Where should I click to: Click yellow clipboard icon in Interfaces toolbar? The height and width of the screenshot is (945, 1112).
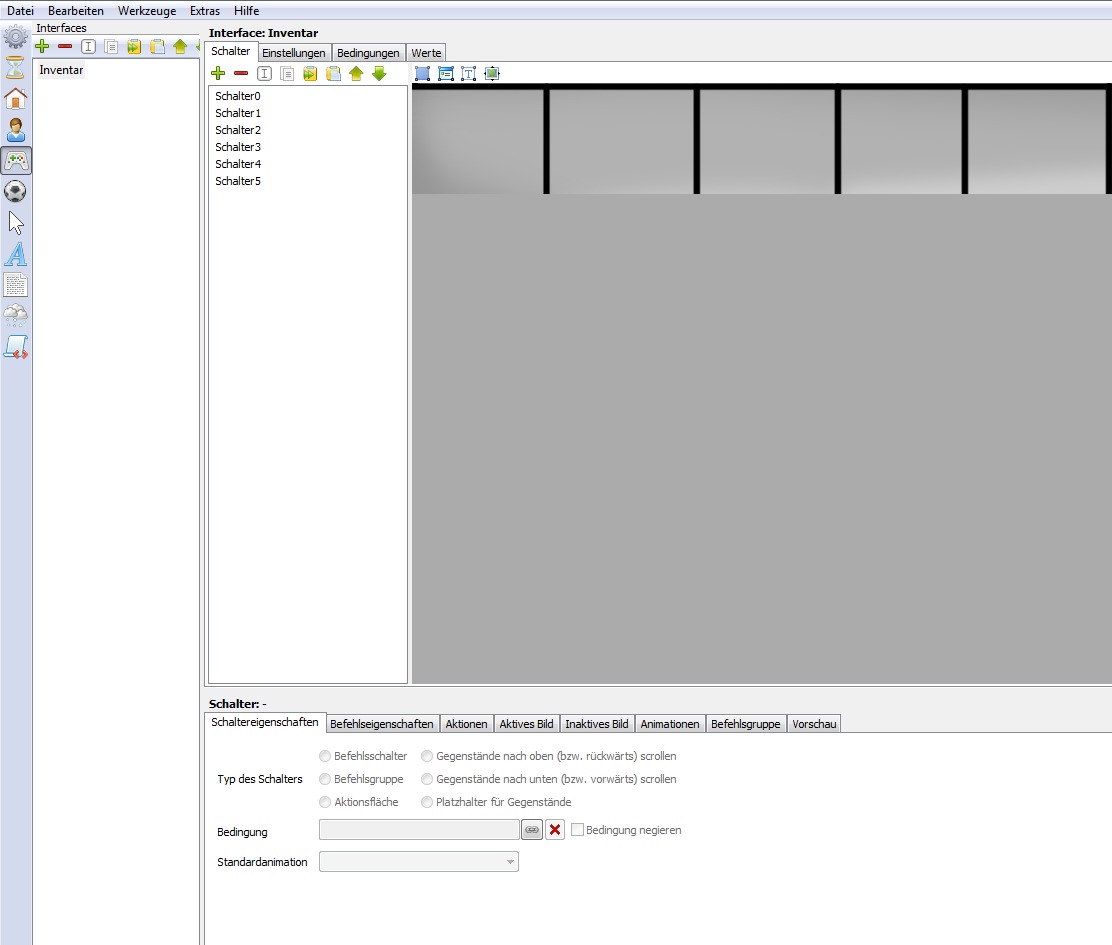(134, 47)
